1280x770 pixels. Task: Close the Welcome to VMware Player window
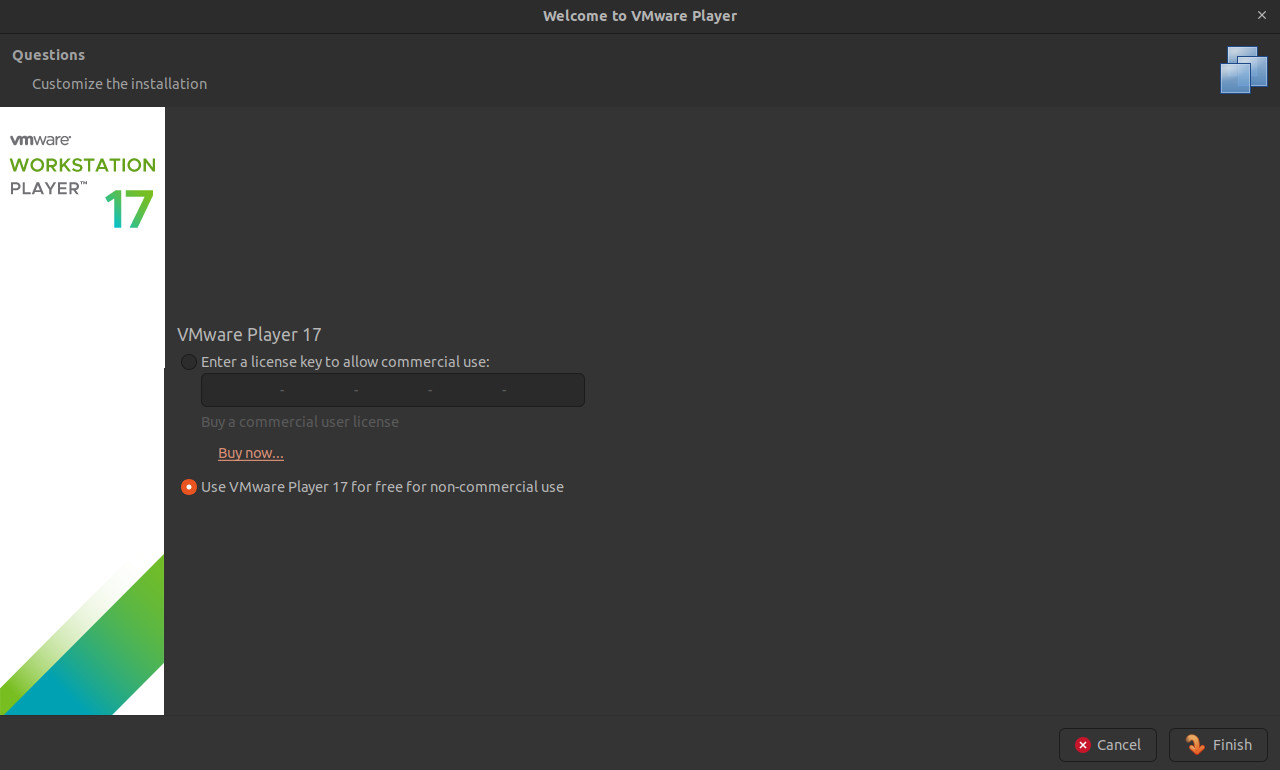1260,15
